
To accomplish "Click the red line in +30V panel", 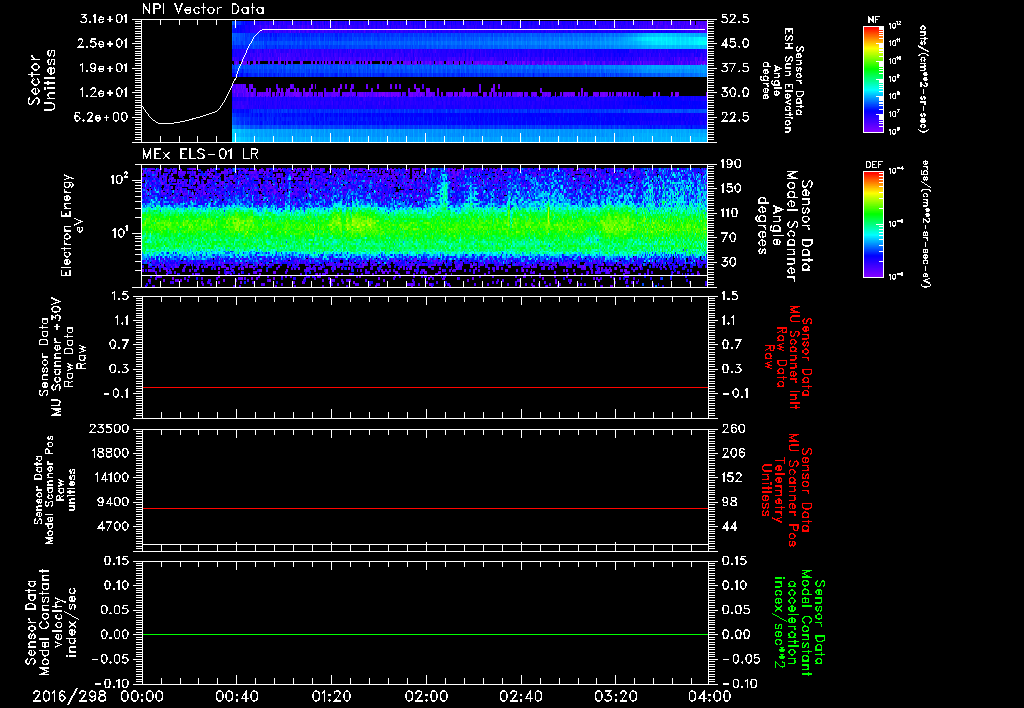I will 425,387.
